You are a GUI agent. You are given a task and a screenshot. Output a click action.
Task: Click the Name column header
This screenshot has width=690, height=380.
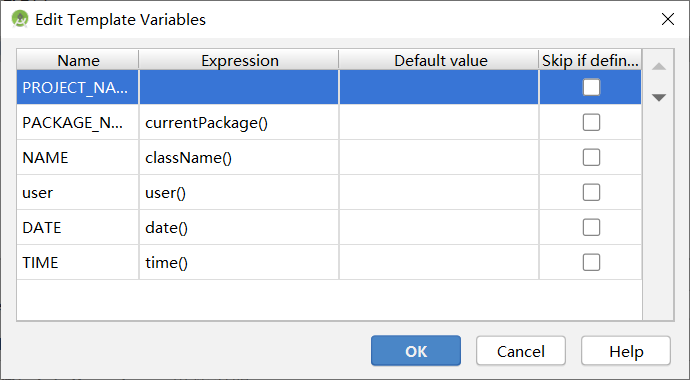(78, 60)
